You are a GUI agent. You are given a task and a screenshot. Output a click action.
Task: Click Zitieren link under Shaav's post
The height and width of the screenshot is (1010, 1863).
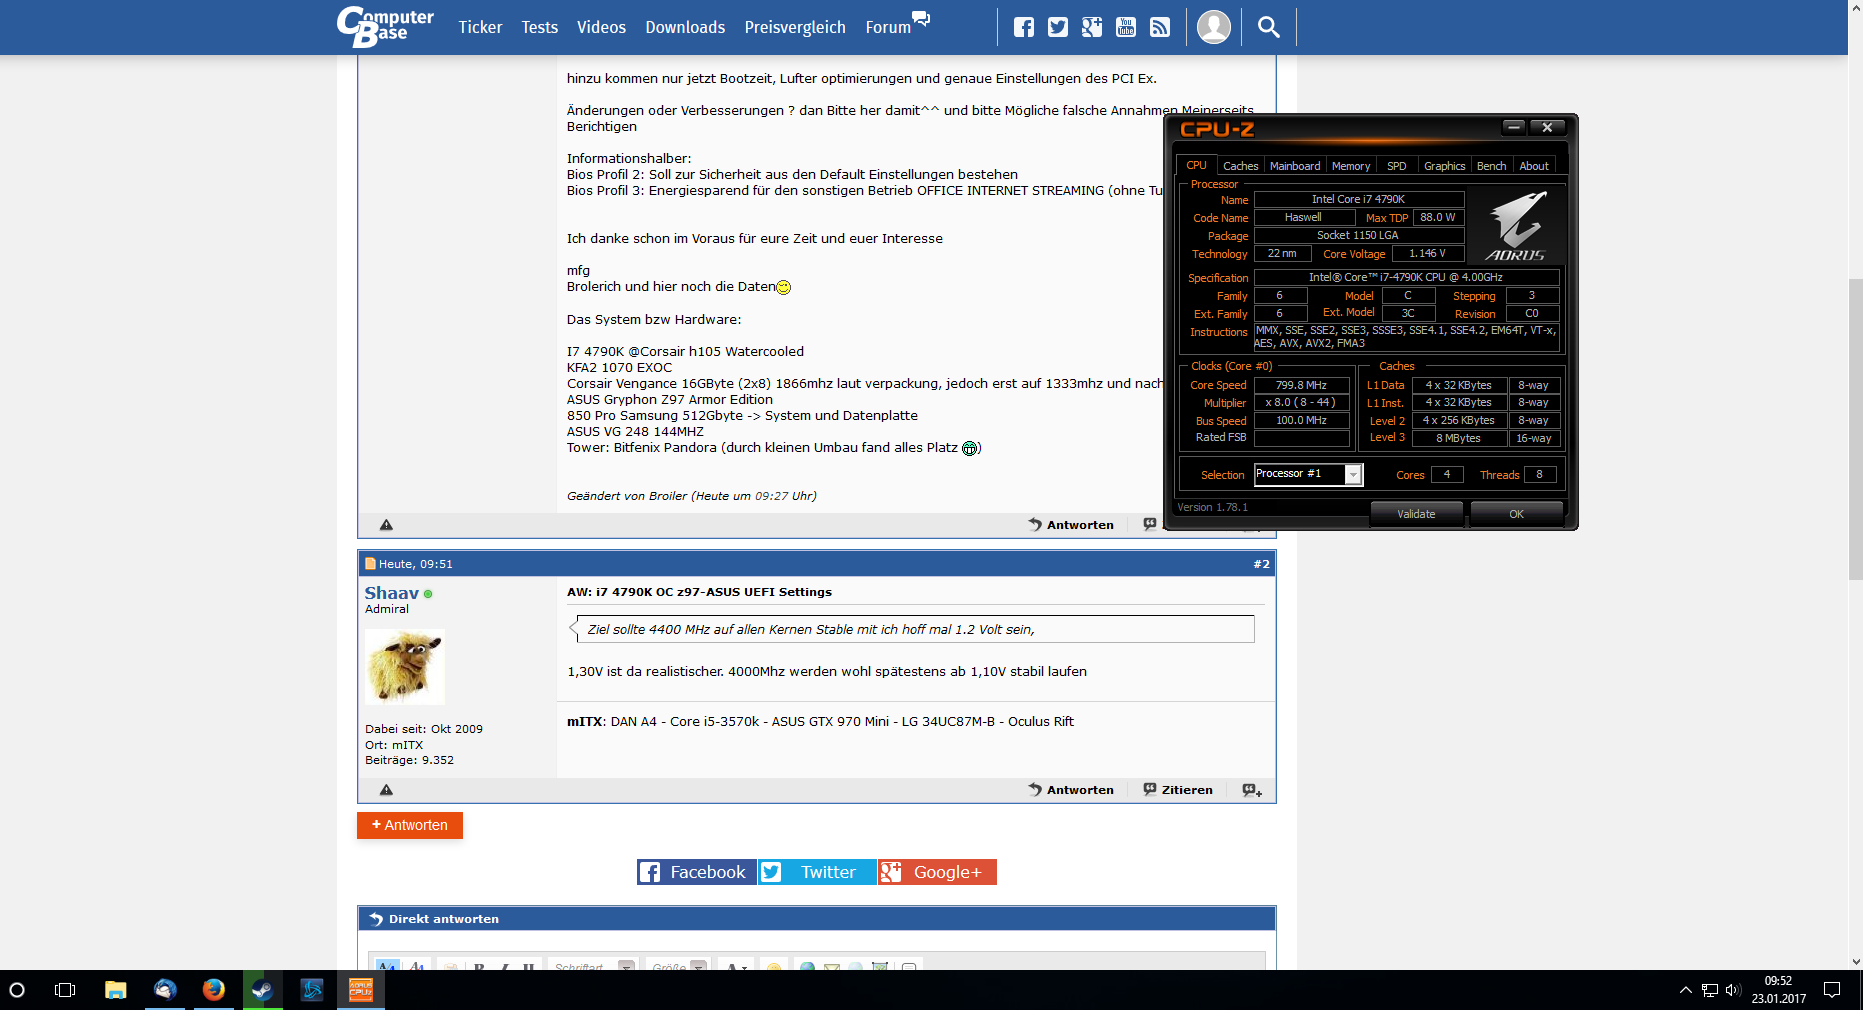(1178, 790)
